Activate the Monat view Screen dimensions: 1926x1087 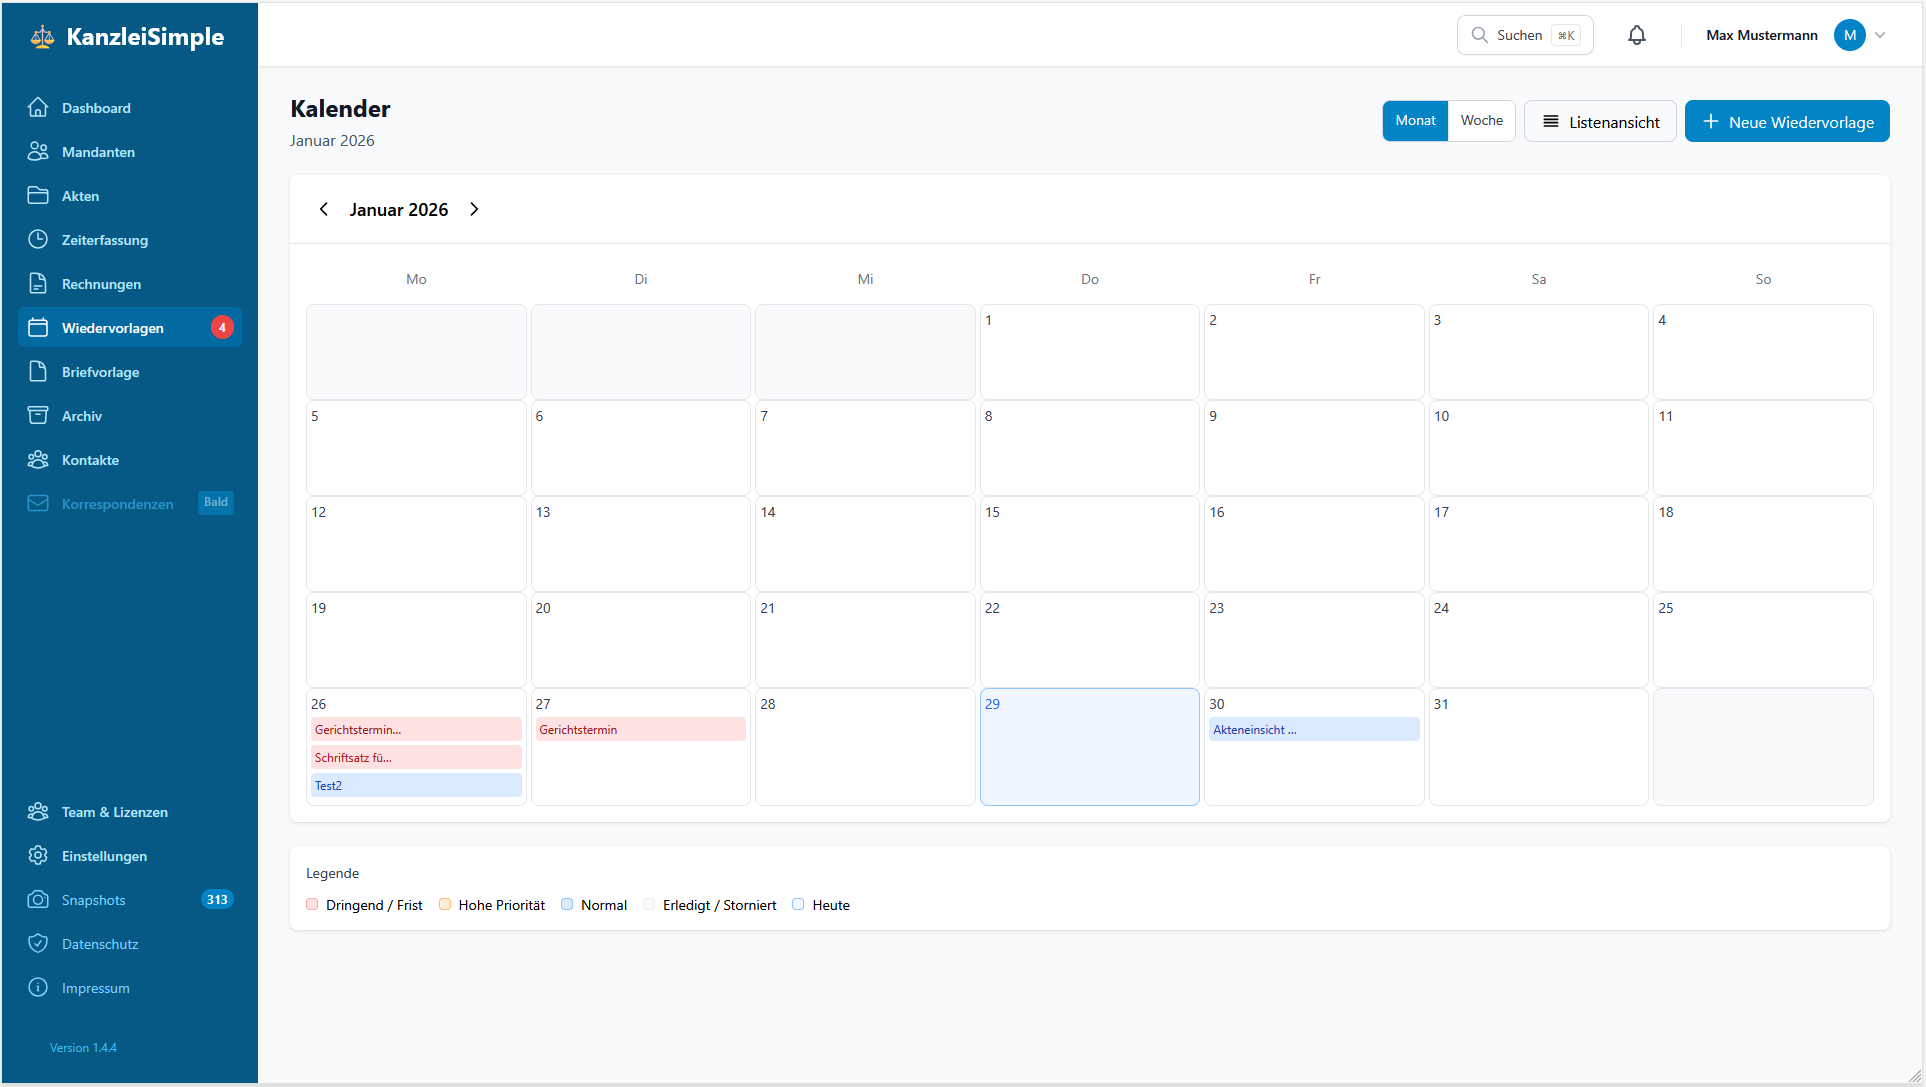[1414, 120]
